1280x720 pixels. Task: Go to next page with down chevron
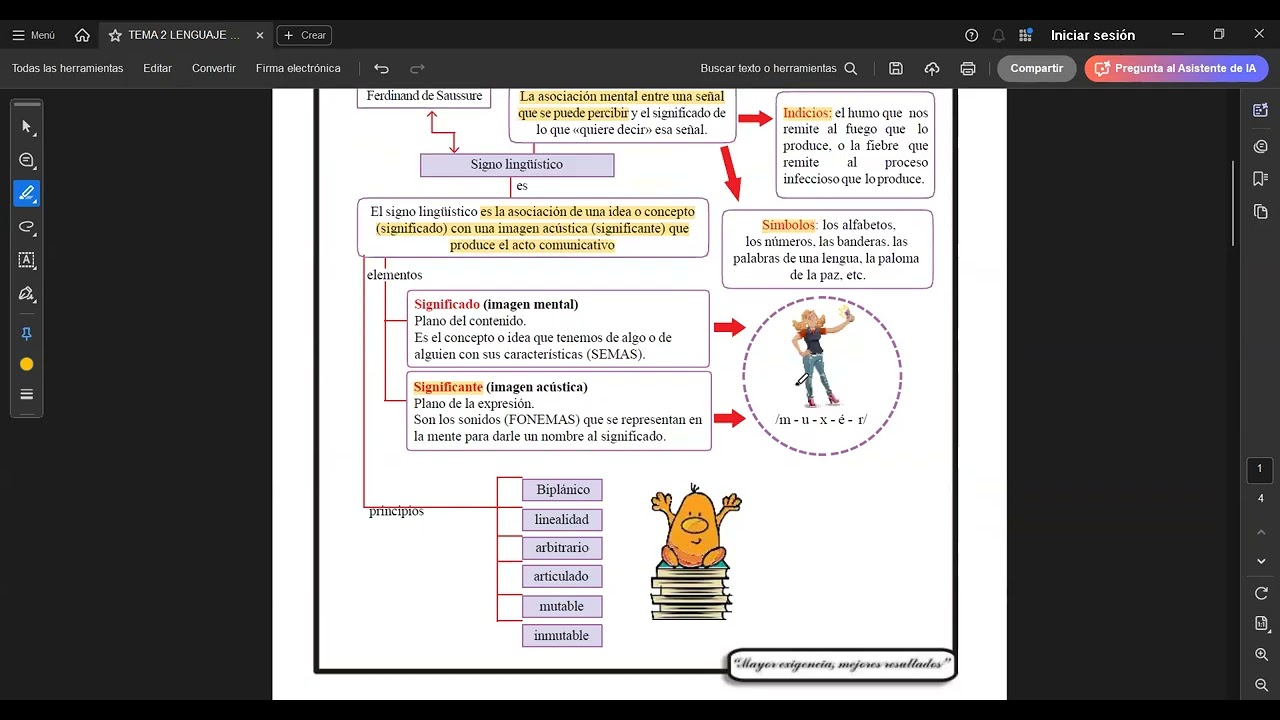click(x=1261, y=561)
